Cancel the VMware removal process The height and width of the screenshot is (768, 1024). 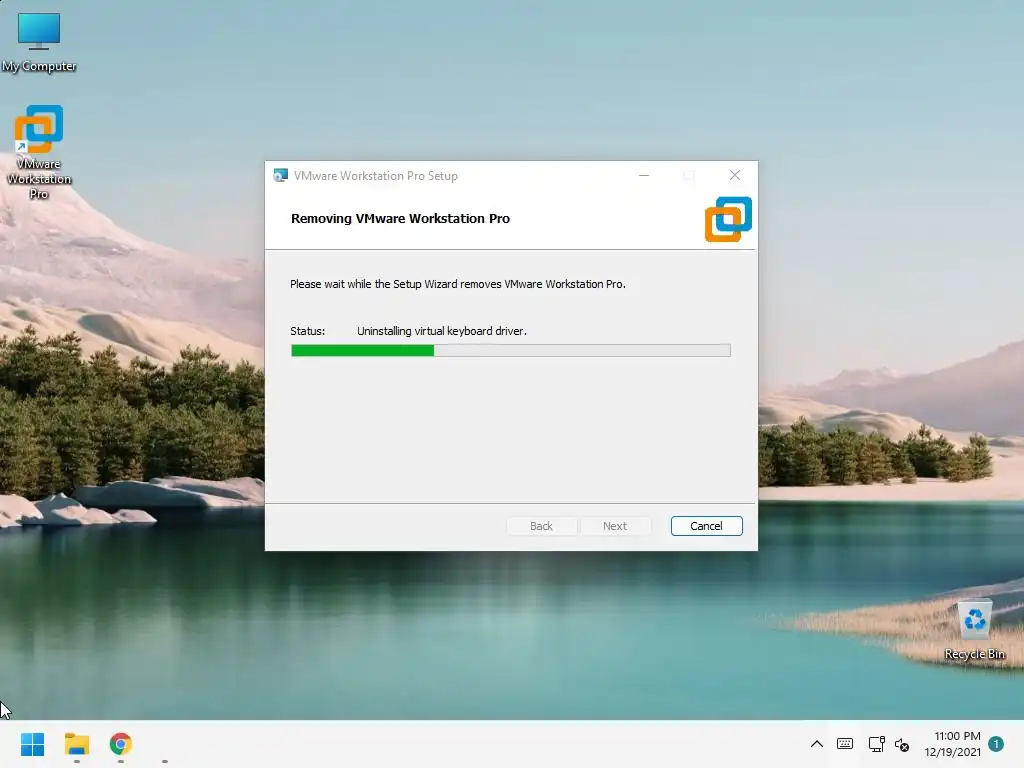coord(707,526)
